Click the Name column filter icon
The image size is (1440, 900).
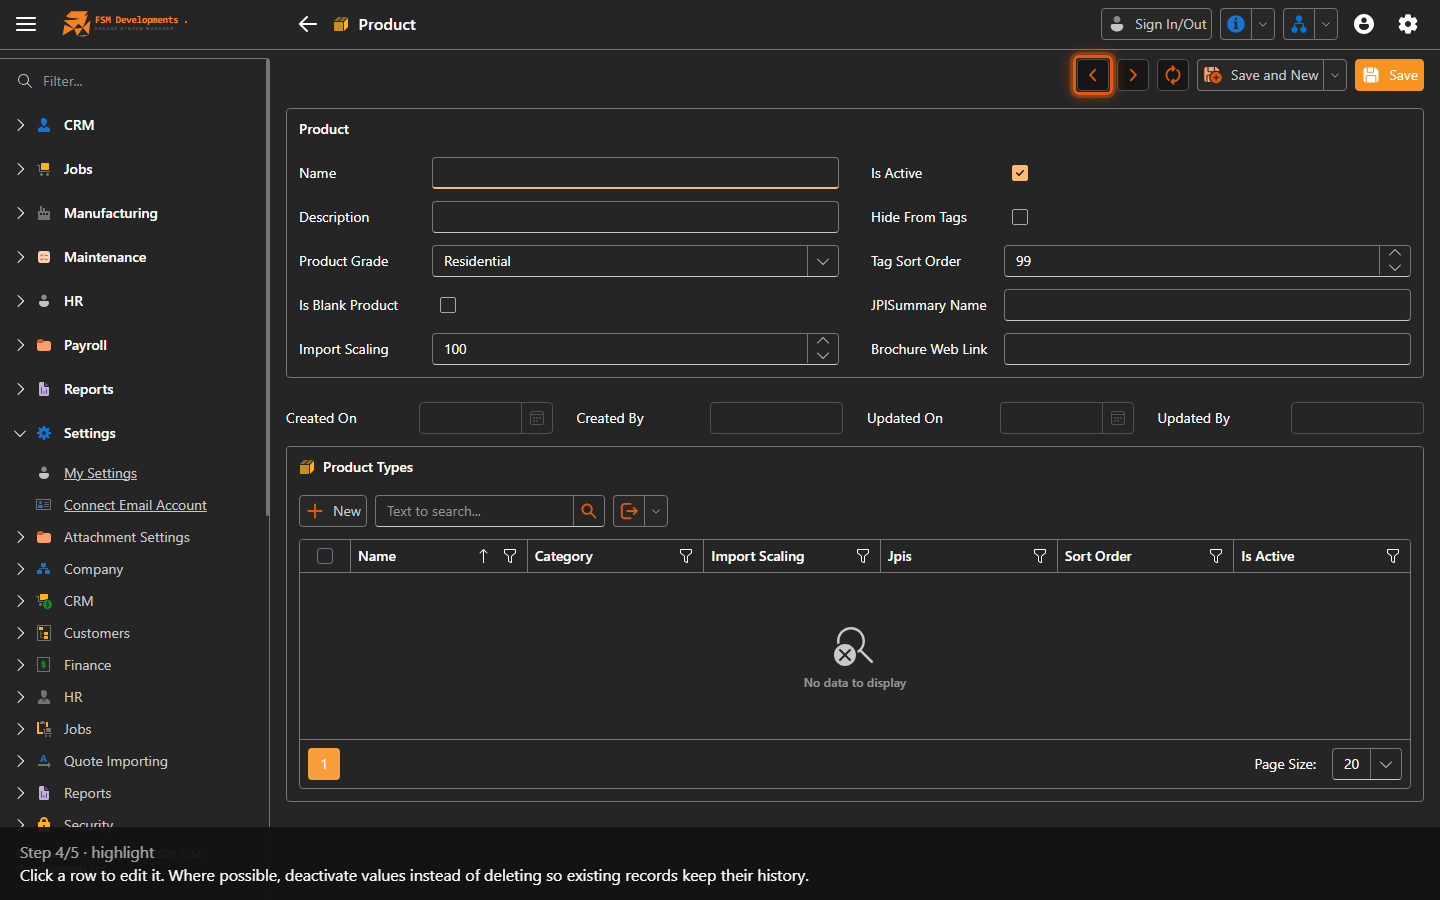click(x=510, y=556)
